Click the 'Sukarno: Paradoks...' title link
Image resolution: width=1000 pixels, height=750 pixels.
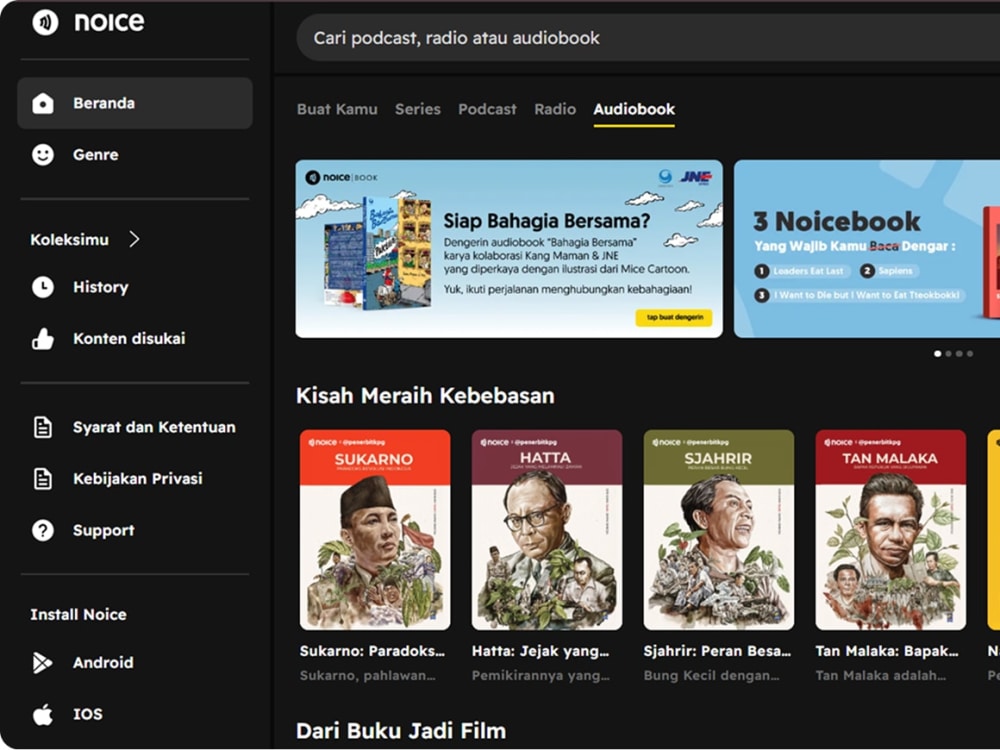(372, 651)
